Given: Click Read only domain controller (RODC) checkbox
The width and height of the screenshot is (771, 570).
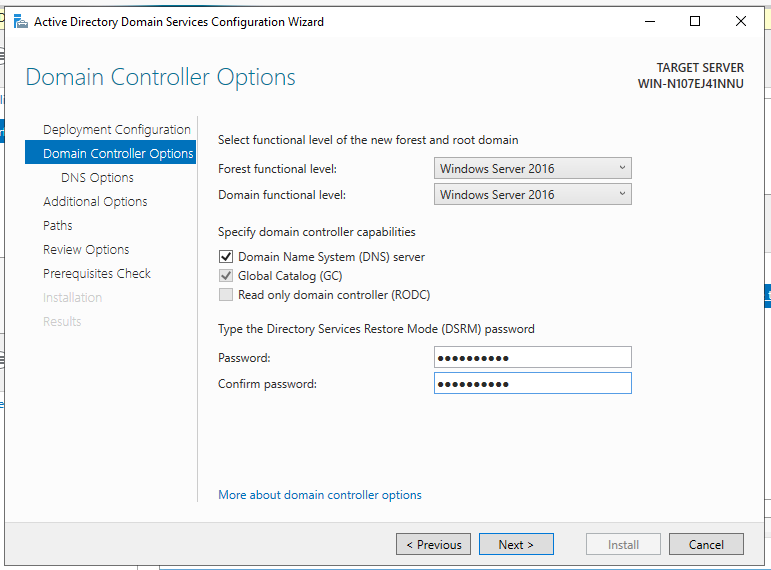Looking at the screenshot, I should click(x=226, y=295).
